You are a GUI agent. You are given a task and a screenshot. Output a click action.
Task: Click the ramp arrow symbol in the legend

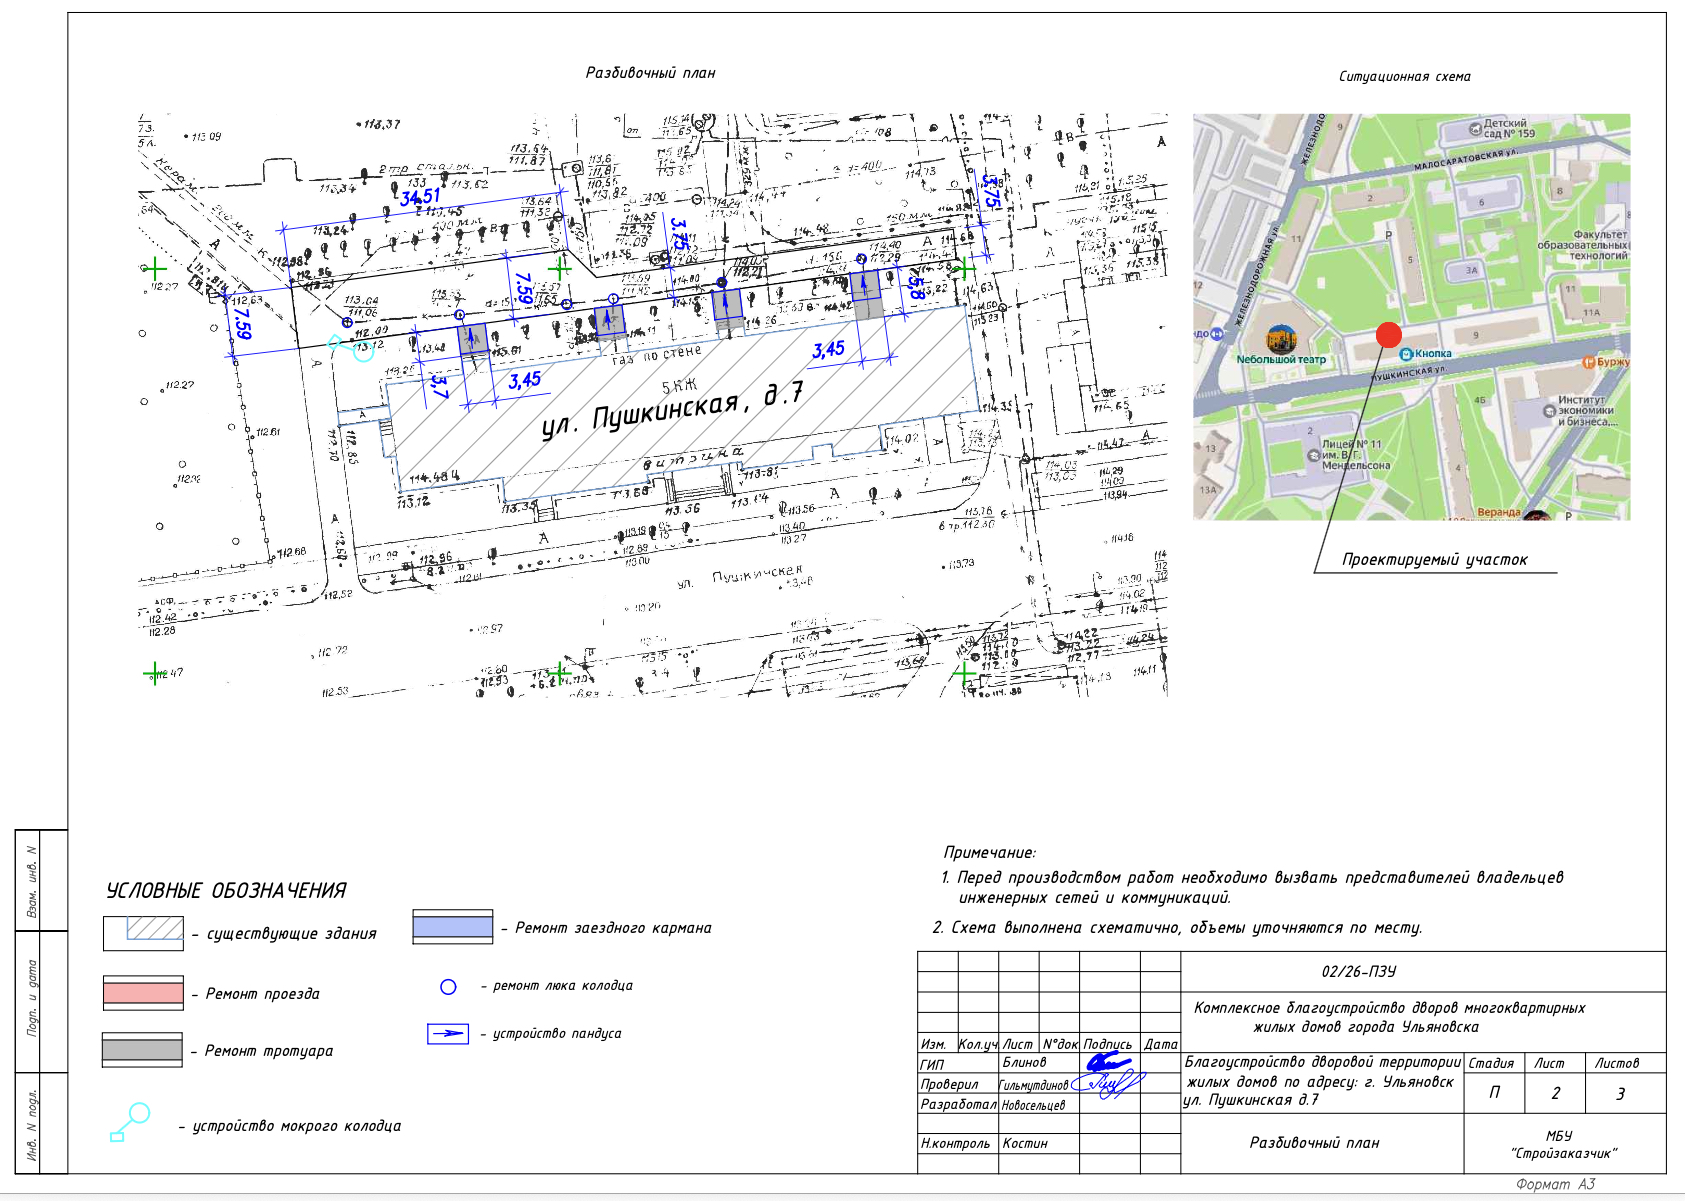[x=448, y=1034]
